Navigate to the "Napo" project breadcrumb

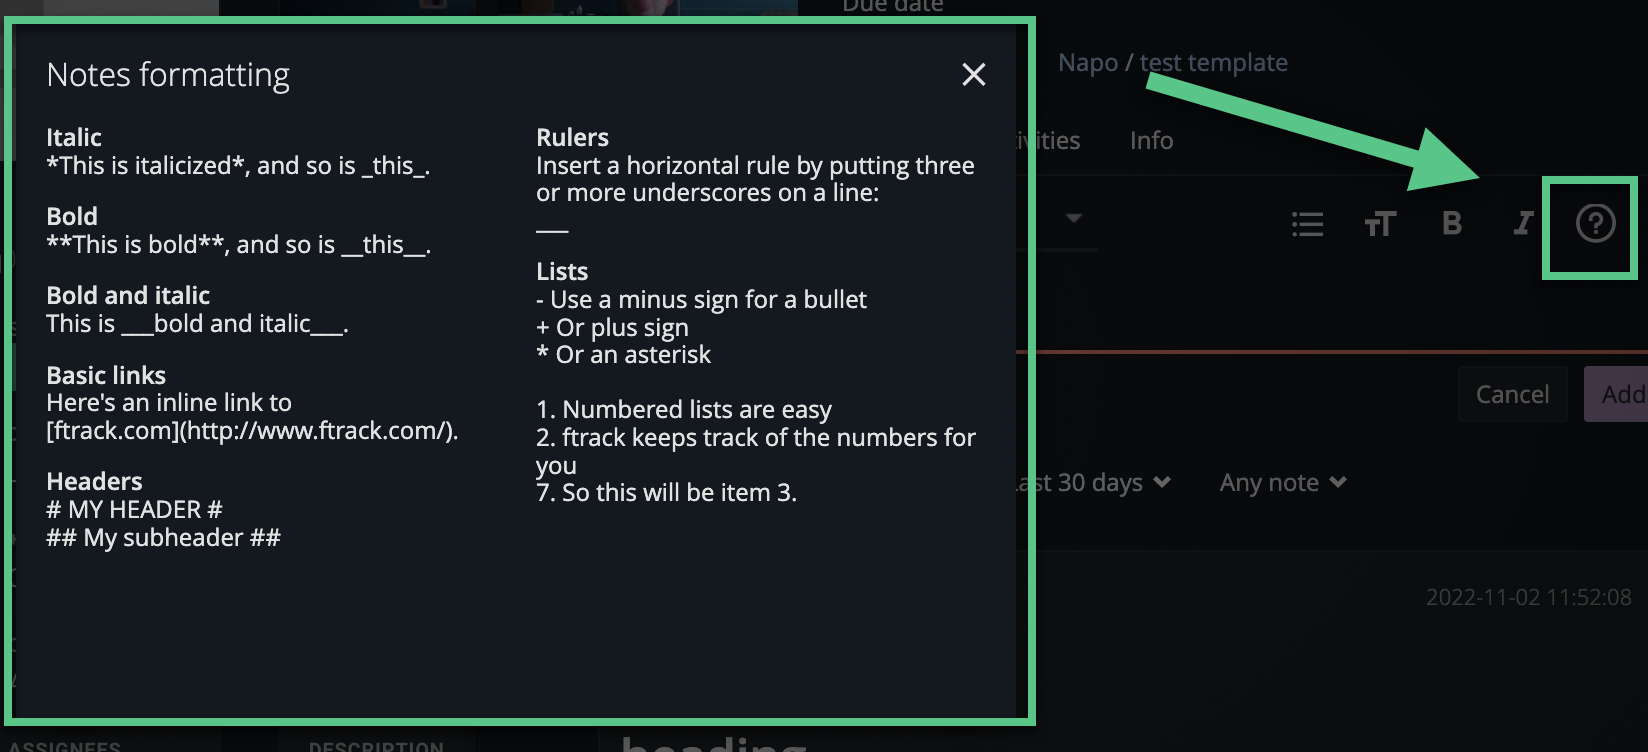coord(1089,62)
